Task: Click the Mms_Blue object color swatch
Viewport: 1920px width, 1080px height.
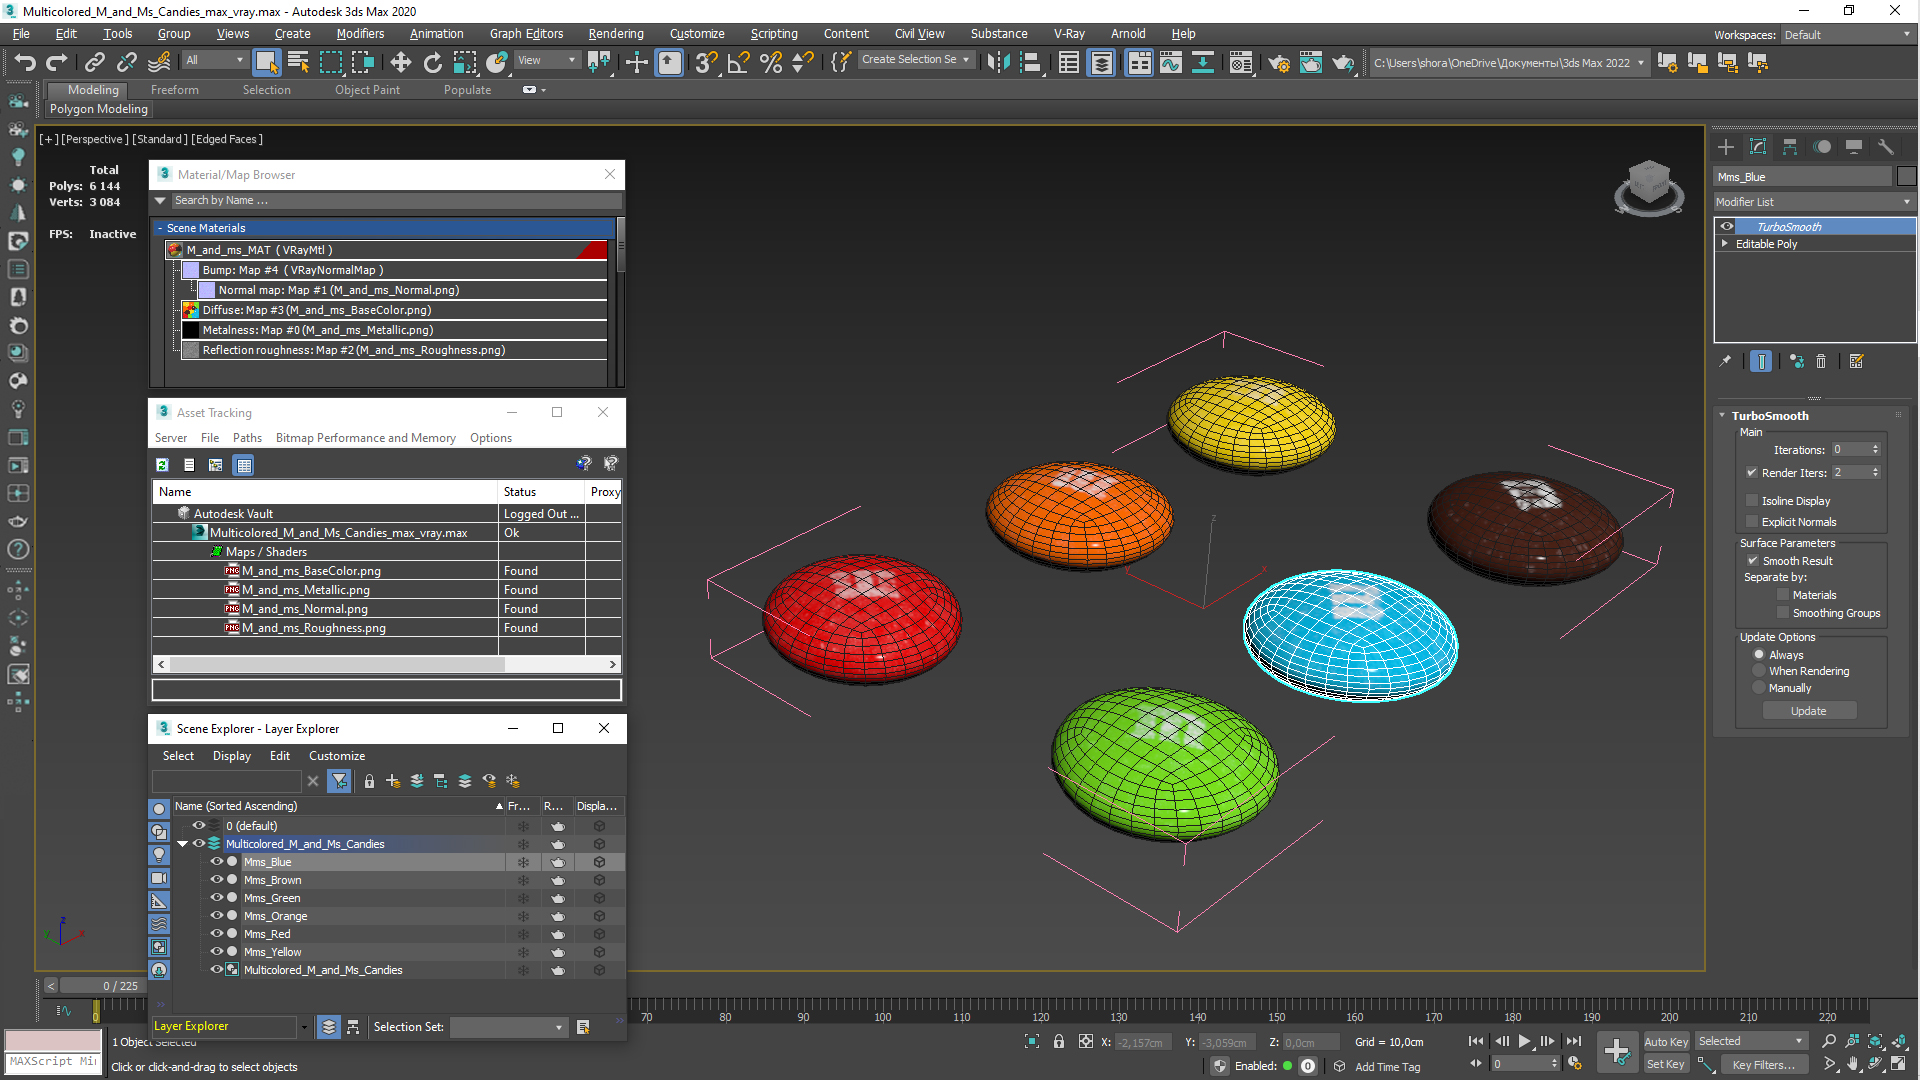Action: tap(1907, 177)
